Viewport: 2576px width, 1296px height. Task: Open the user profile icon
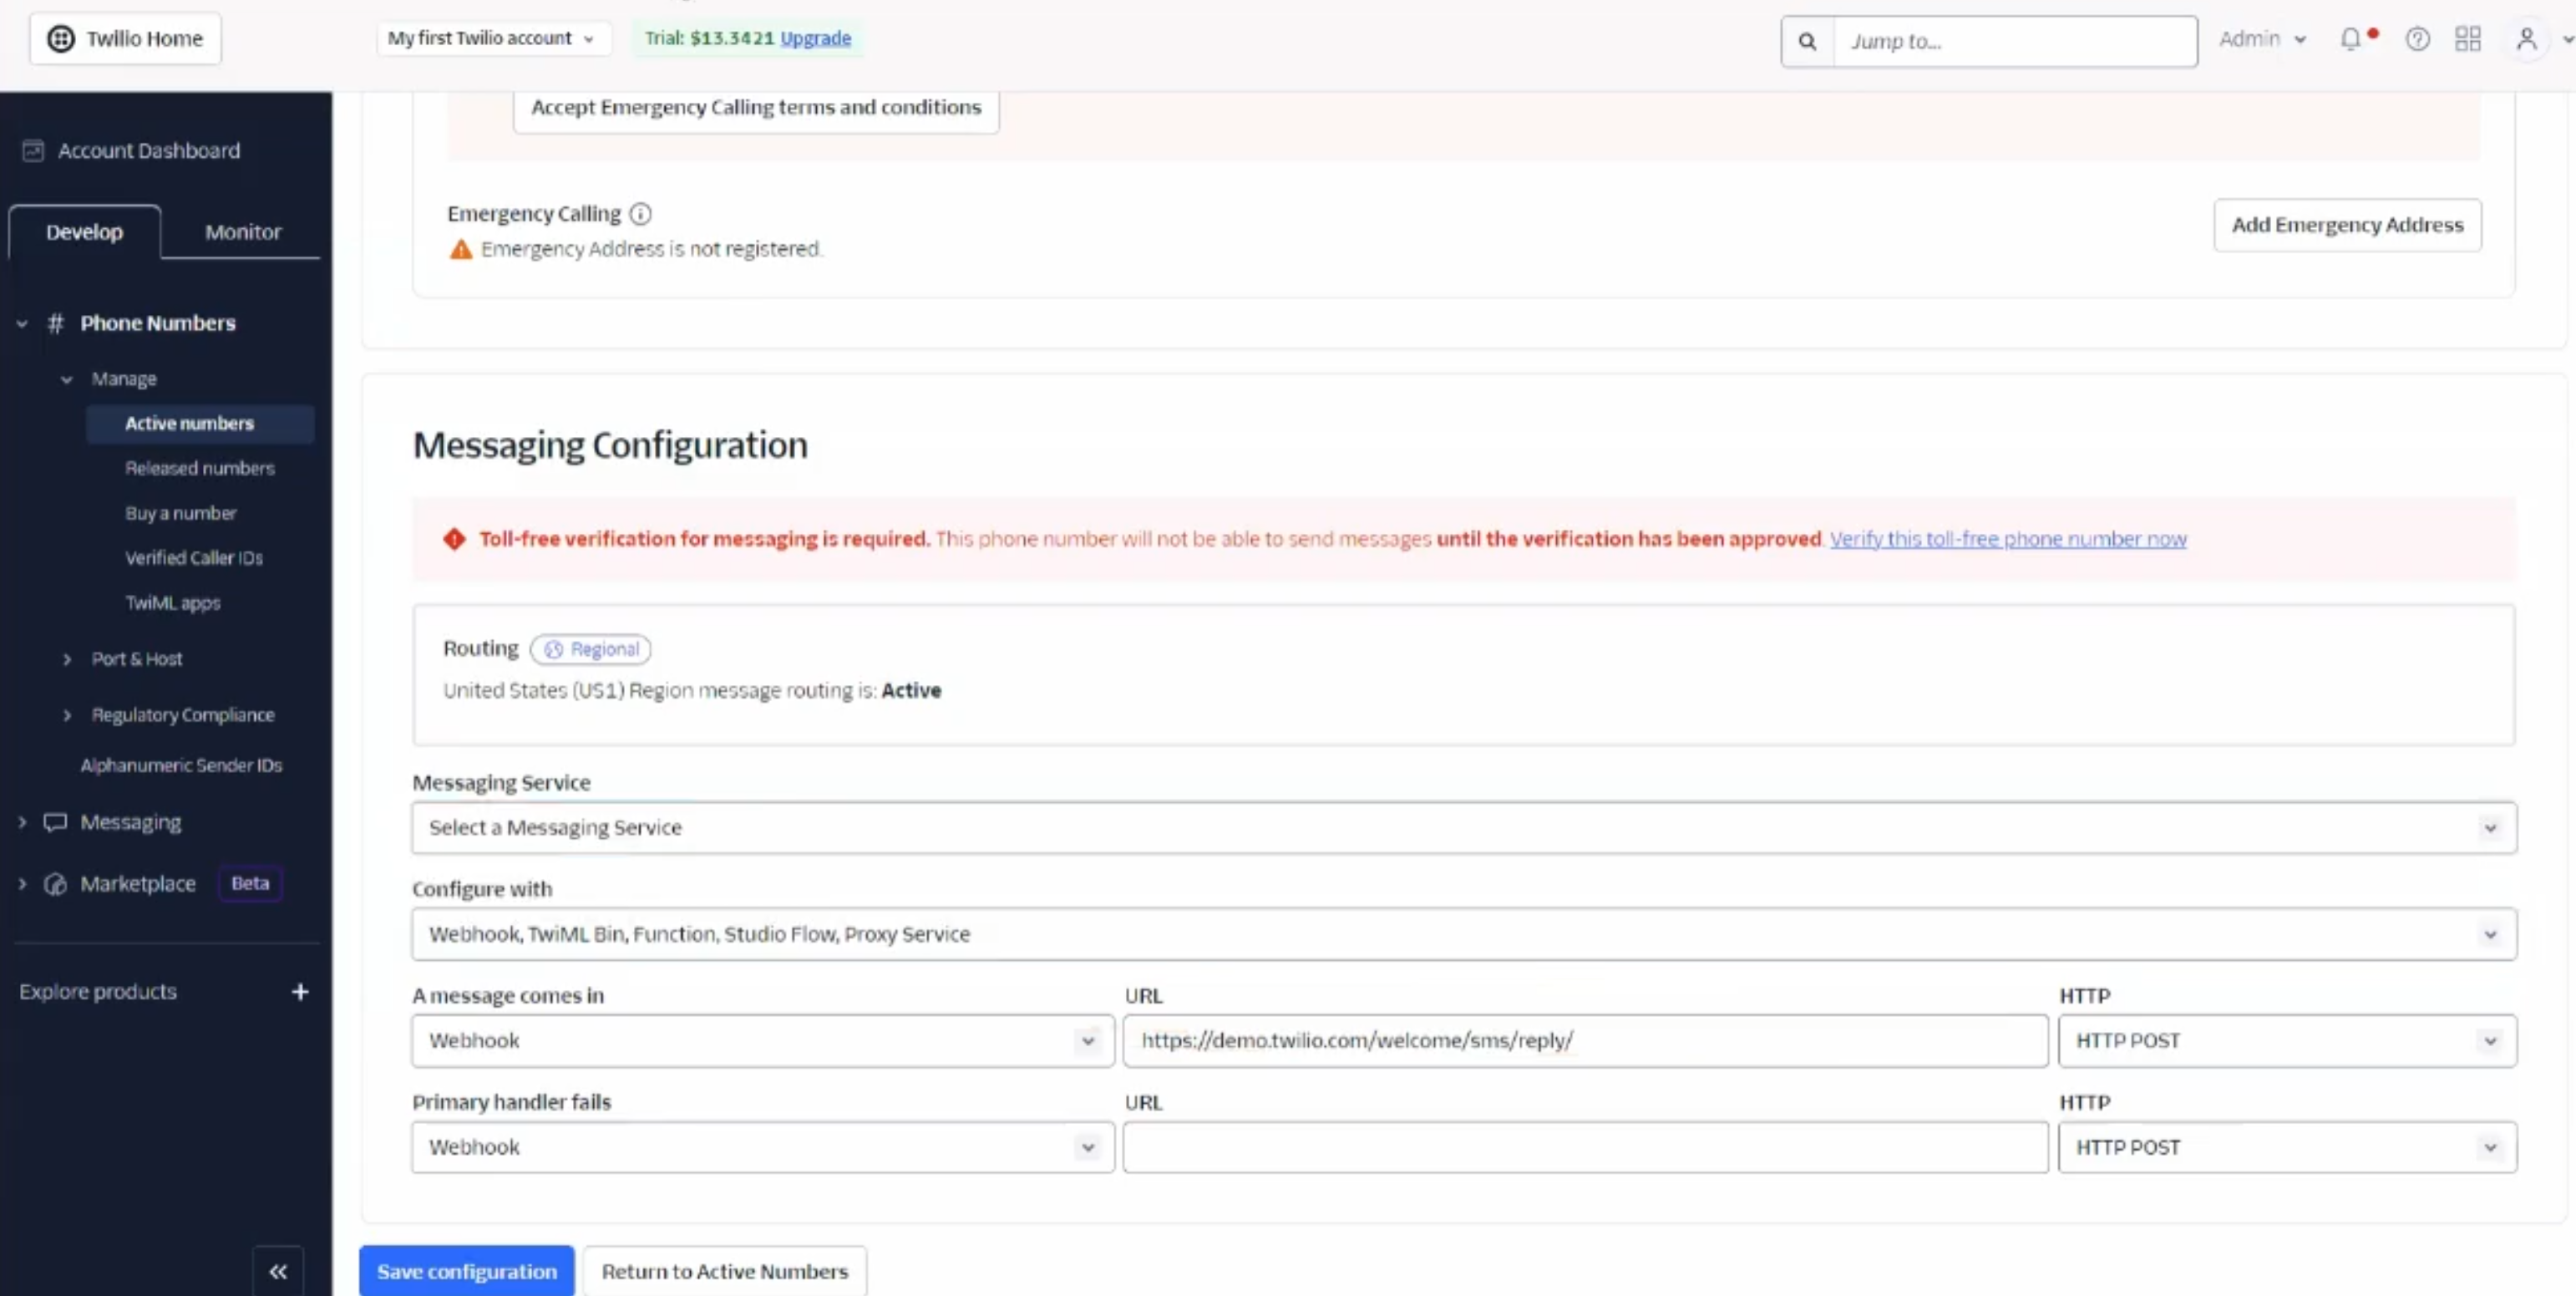[2526, 39]
